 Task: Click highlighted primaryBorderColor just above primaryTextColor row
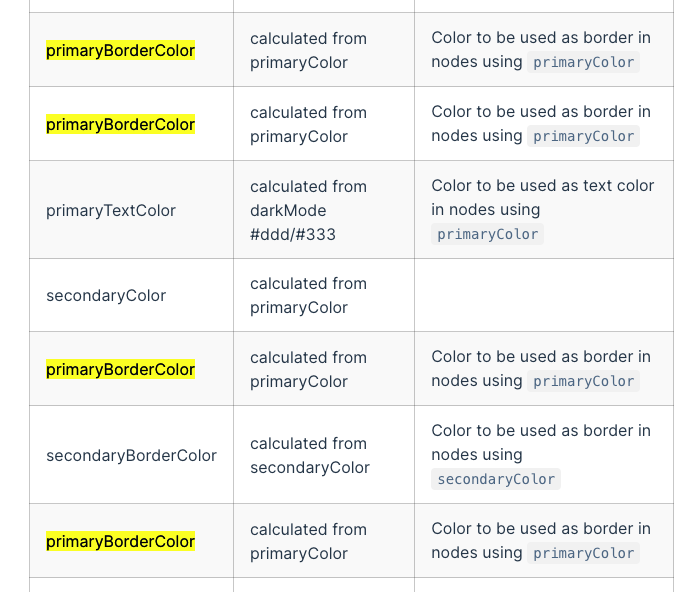(120, 124)
